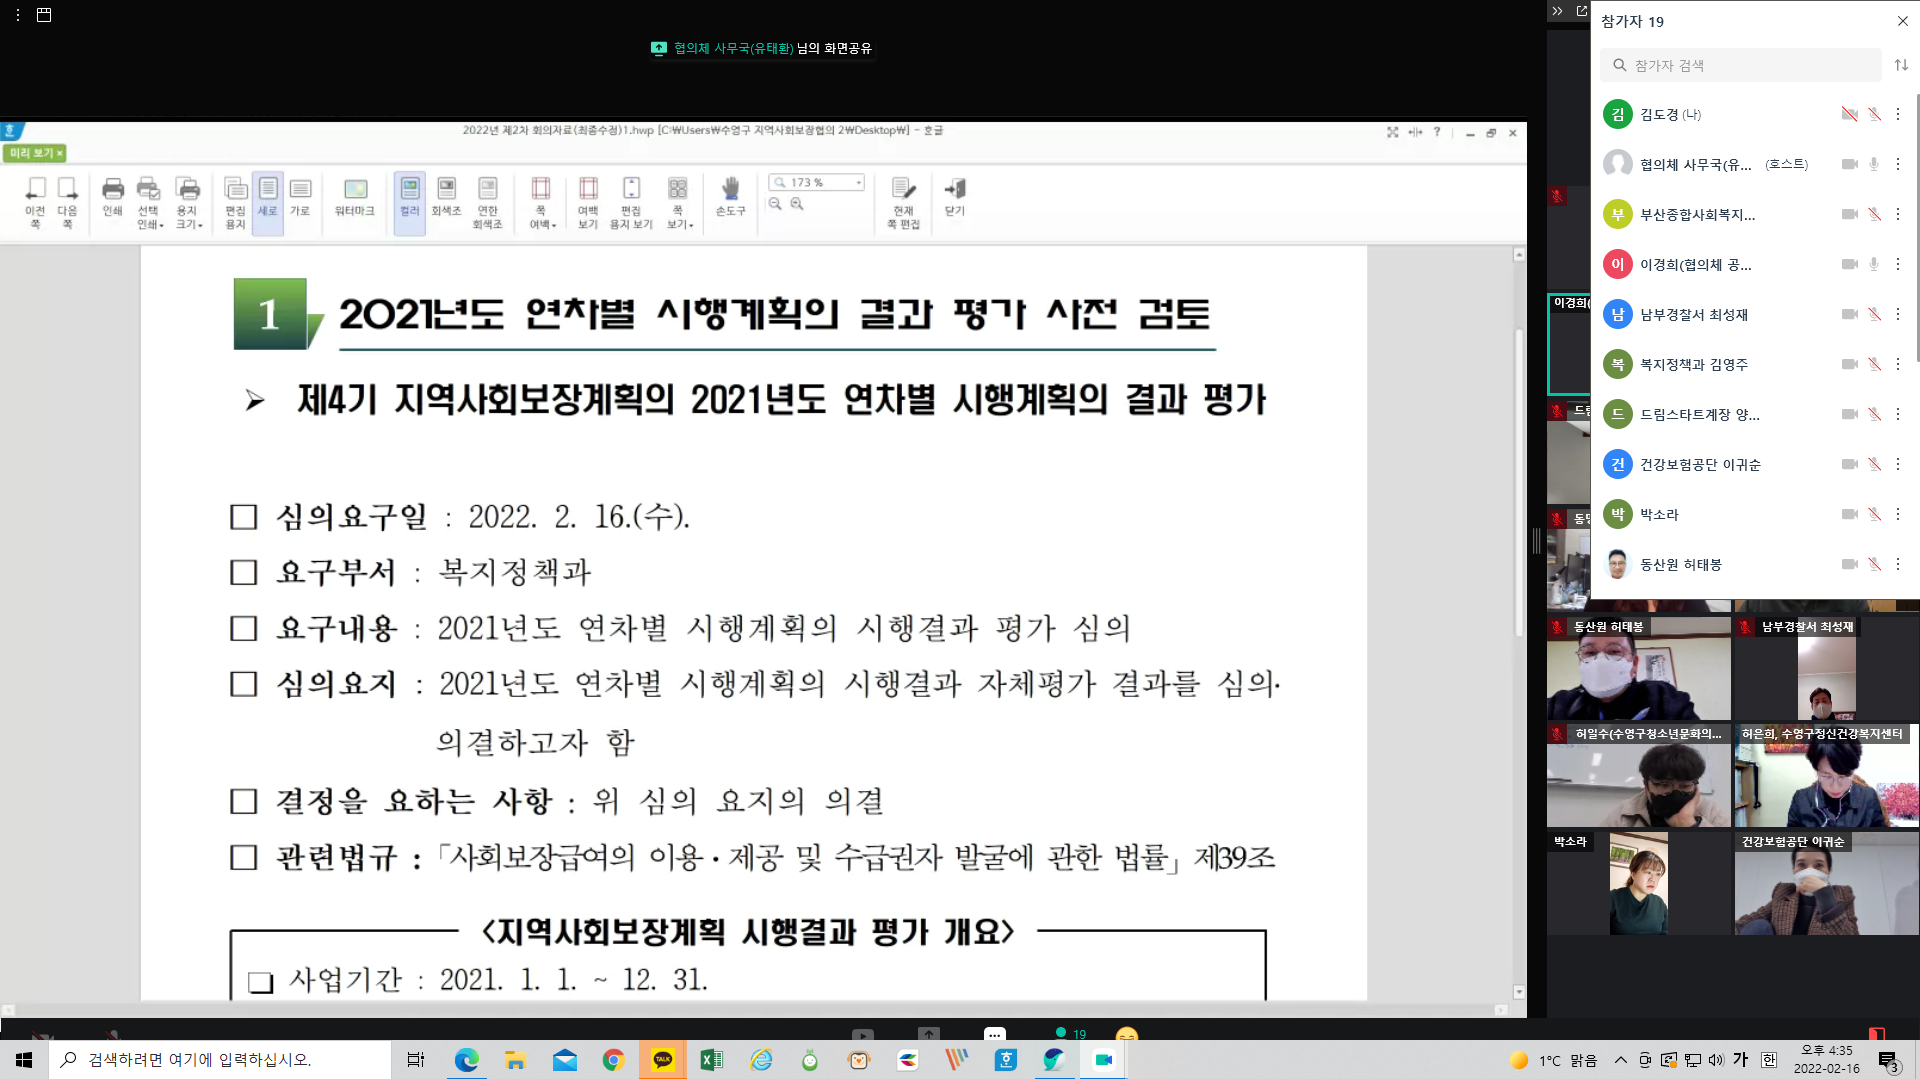Go to previous page in print preview

pyautogui.click(x=35, y=203)
